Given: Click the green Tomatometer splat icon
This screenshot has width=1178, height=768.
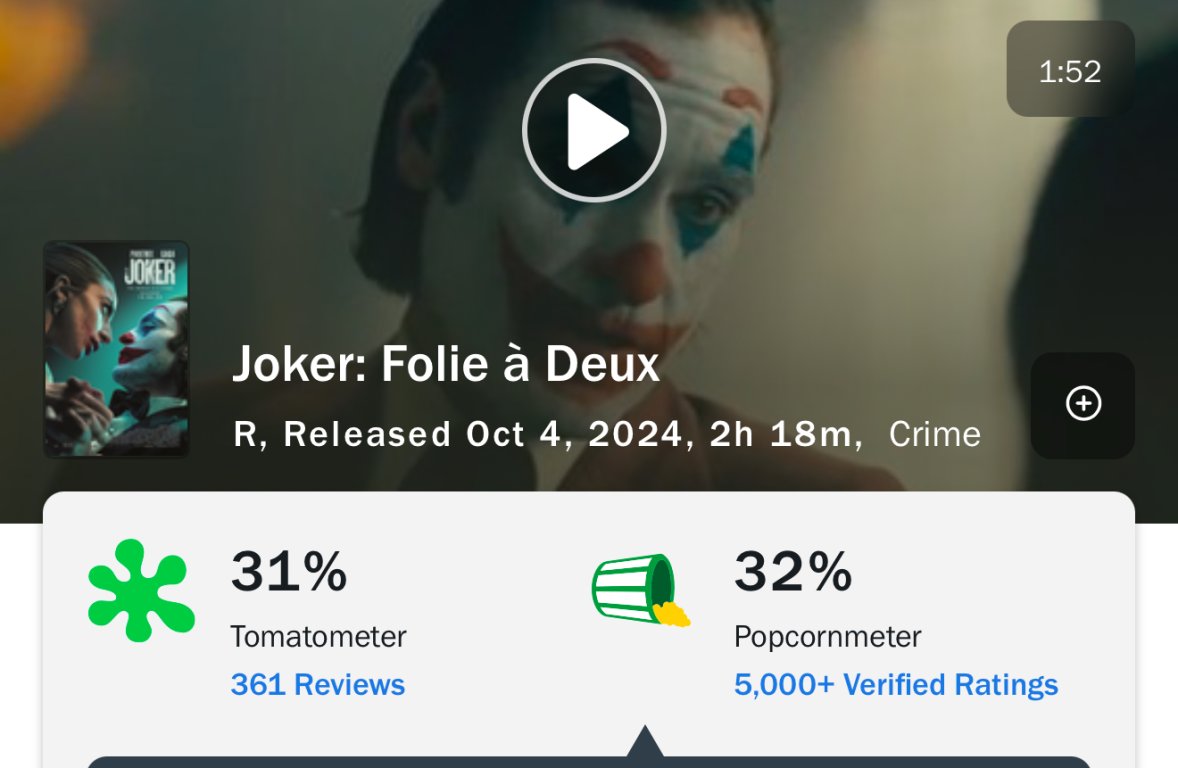Looking at the screenshot, I should click(x=141, y=590).
